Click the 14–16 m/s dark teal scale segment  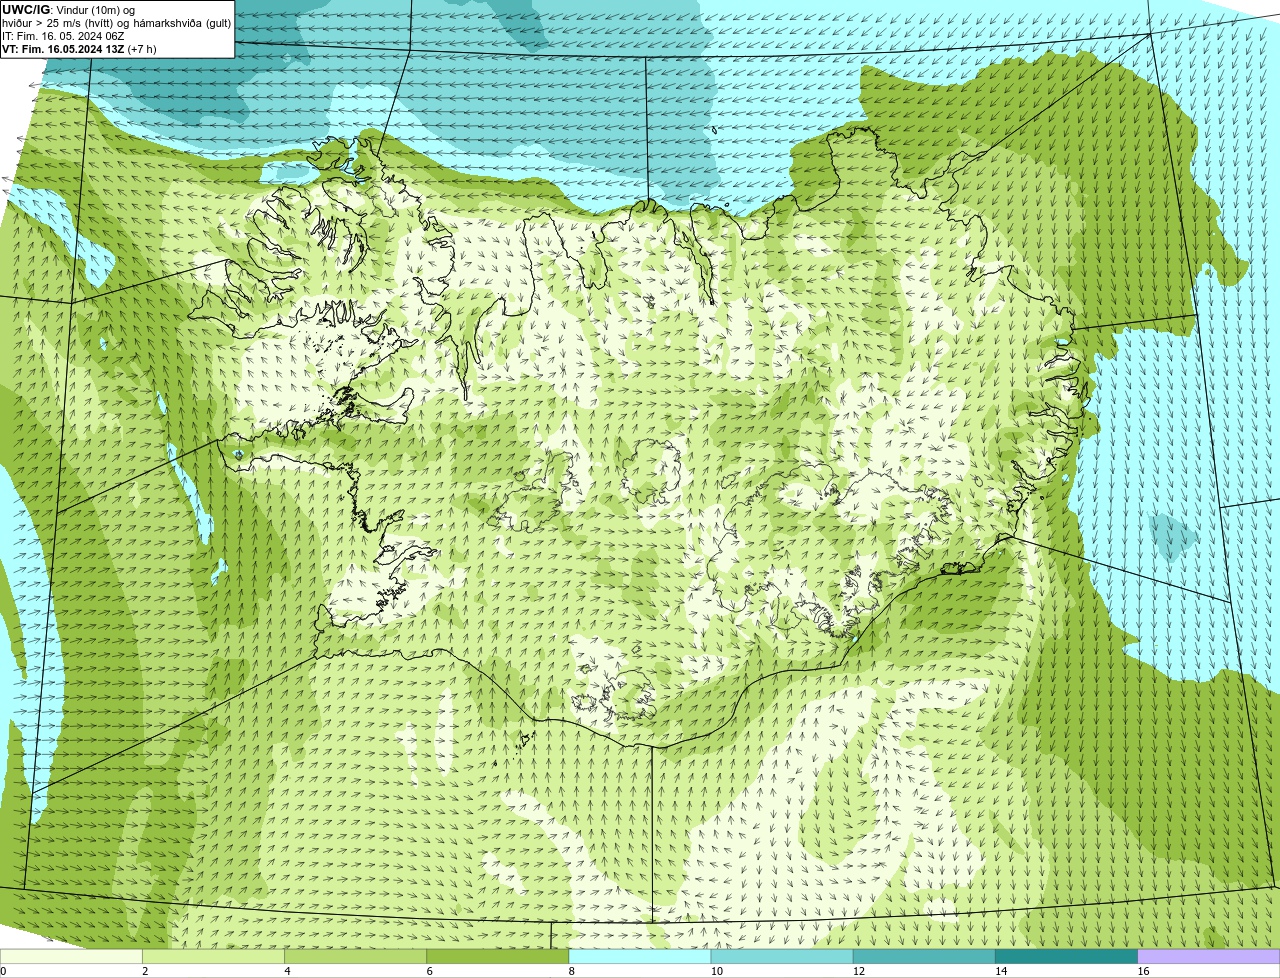point(1067,957)
